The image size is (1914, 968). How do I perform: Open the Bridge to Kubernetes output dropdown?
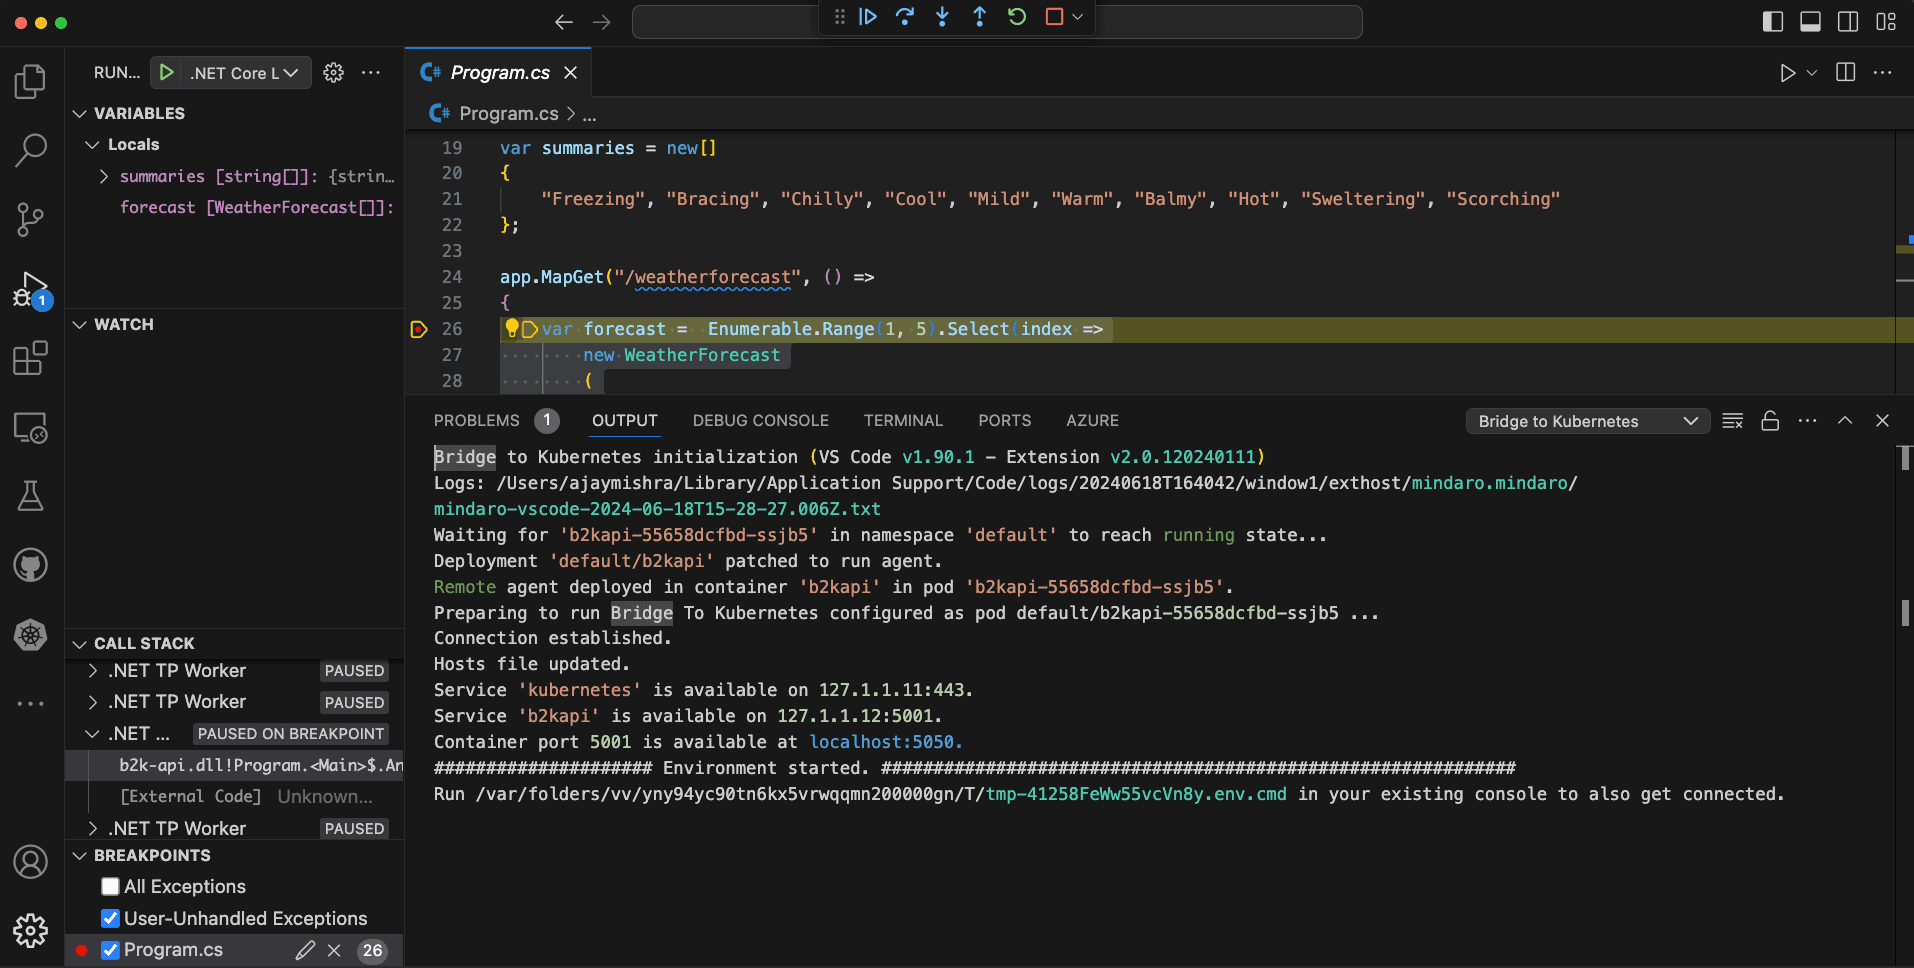pyautogui.click(x=1588, y=421)
